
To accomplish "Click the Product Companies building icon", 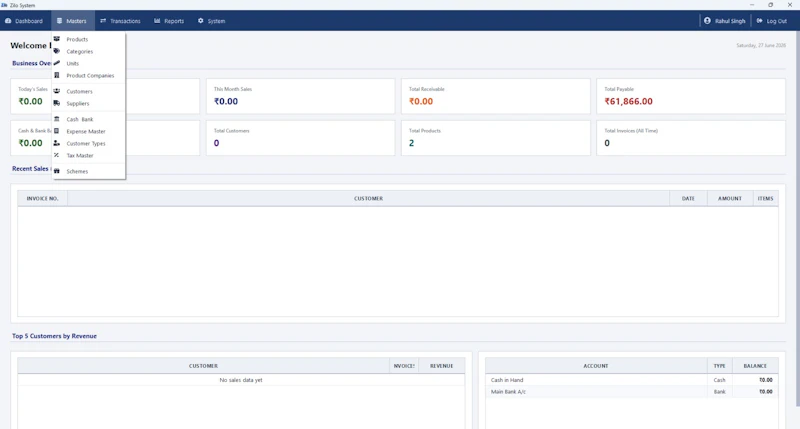I will point(57,75).
